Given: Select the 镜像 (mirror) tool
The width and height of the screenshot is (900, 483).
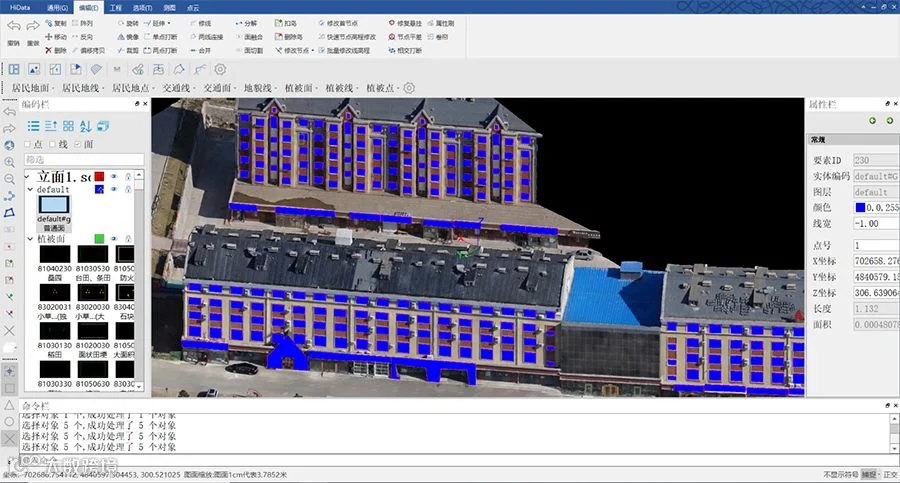Looking at the screenshot, I should pyautogui.click(x=128, y=37).
